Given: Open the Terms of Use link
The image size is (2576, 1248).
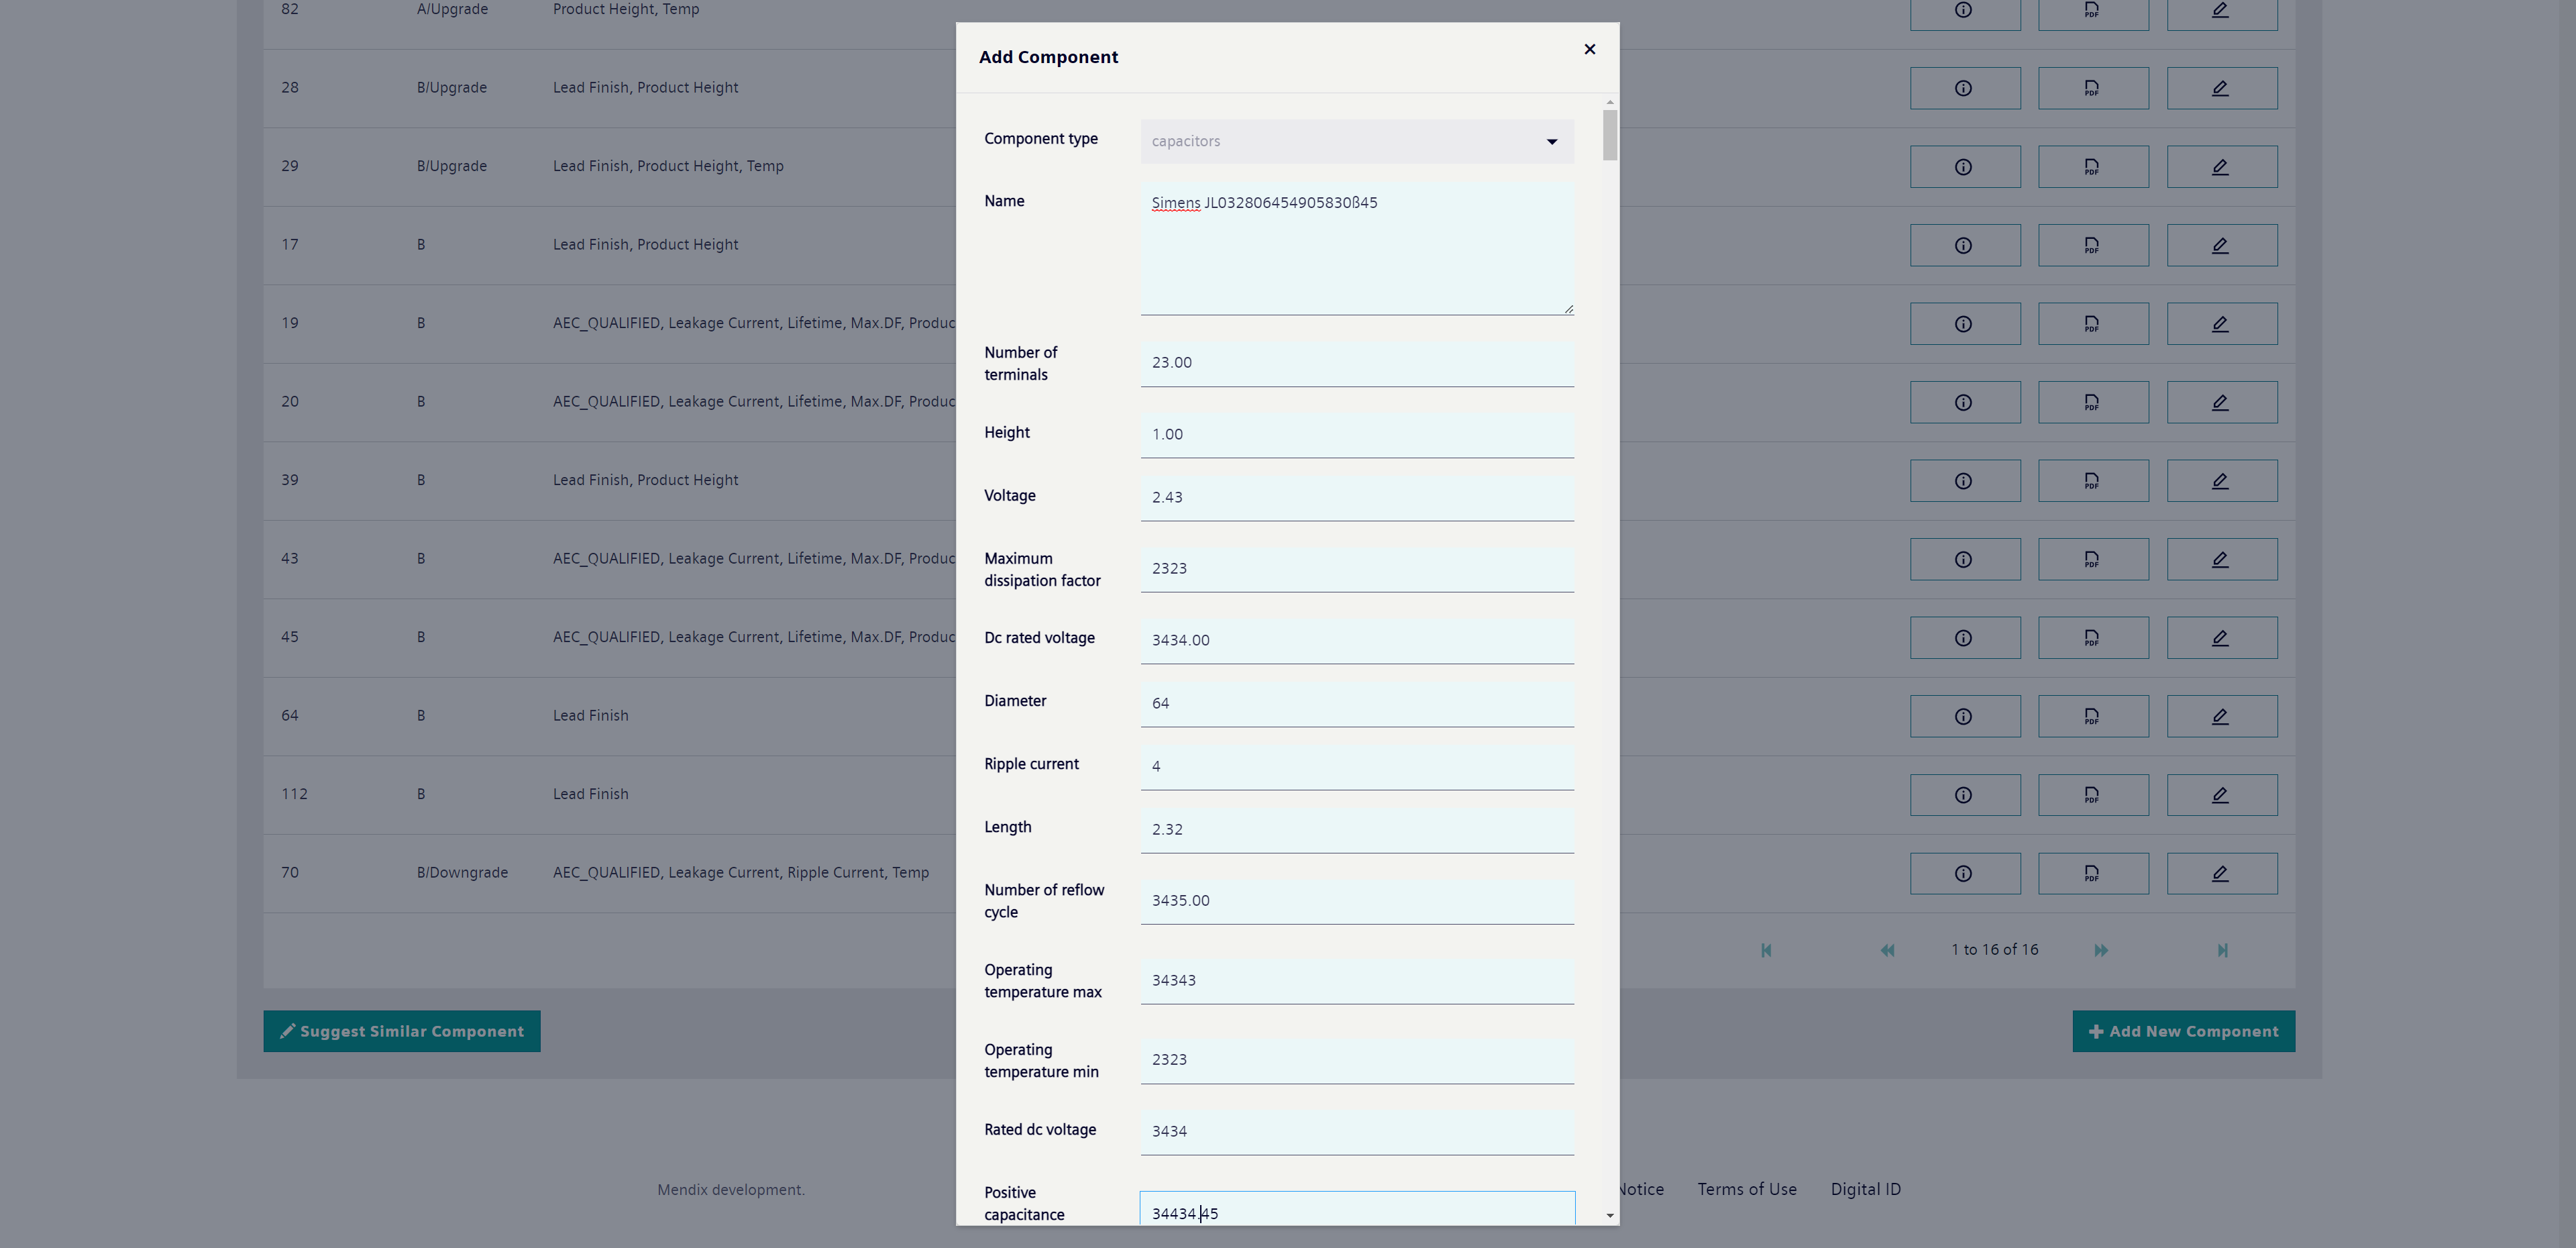Looking at the screenshot, I should [1746, 1189].
